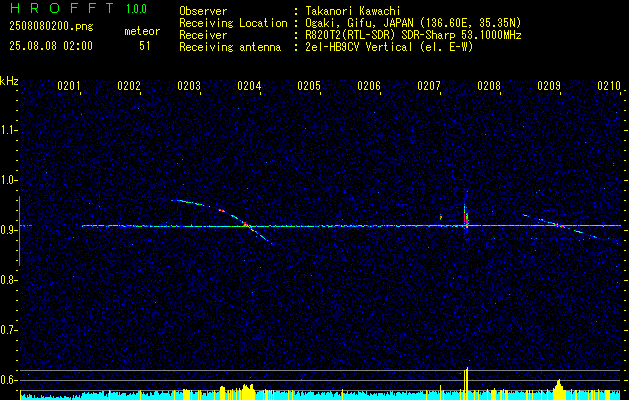Click the 0210 time marker
The image size is (629, 400).
[609, 86]
